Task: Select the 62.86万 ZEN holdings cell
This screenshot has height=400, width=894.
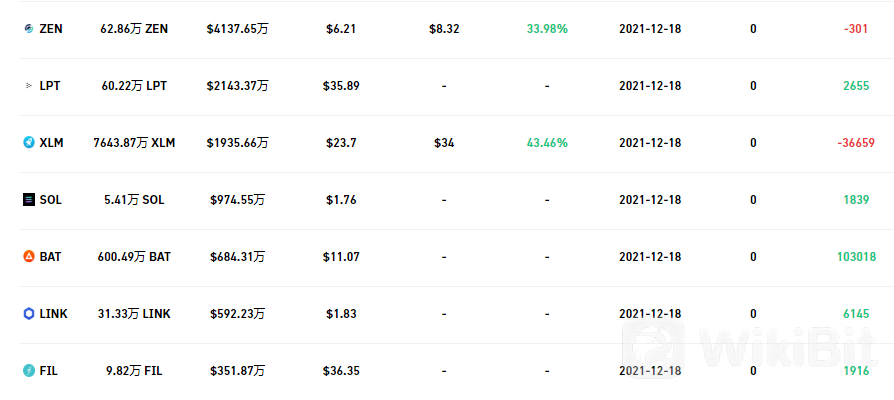Action: tap(134, 28)
